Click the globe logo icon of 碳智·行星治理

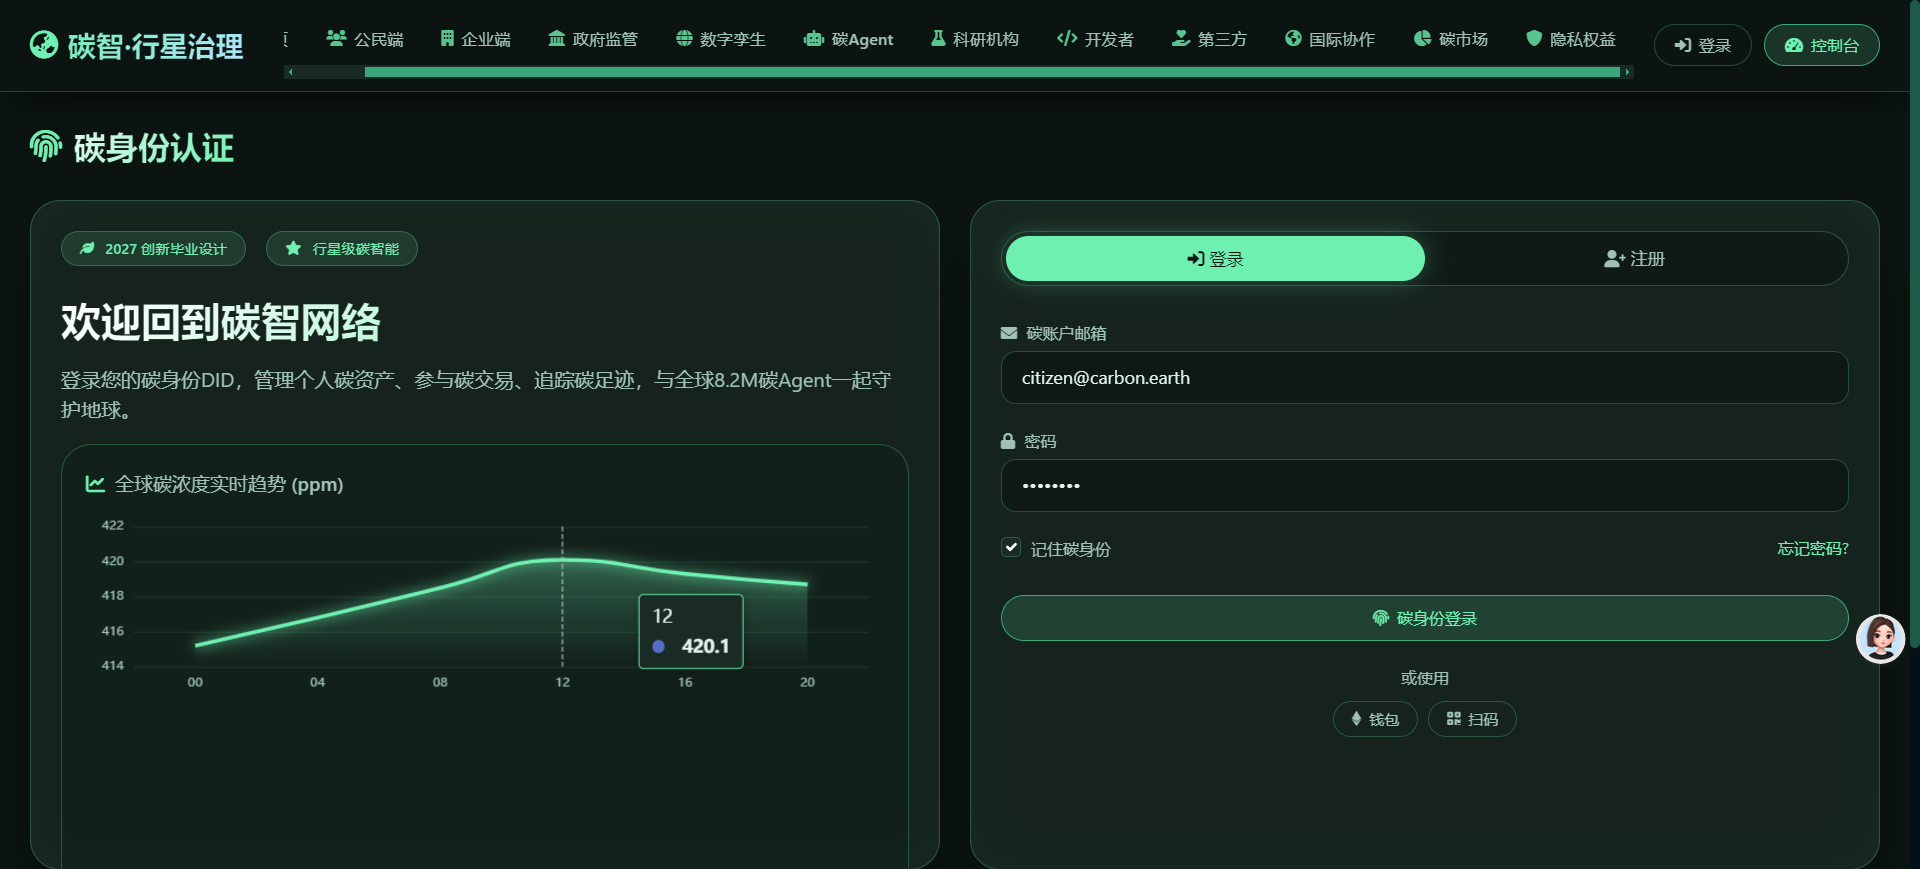tap(44, 45)
